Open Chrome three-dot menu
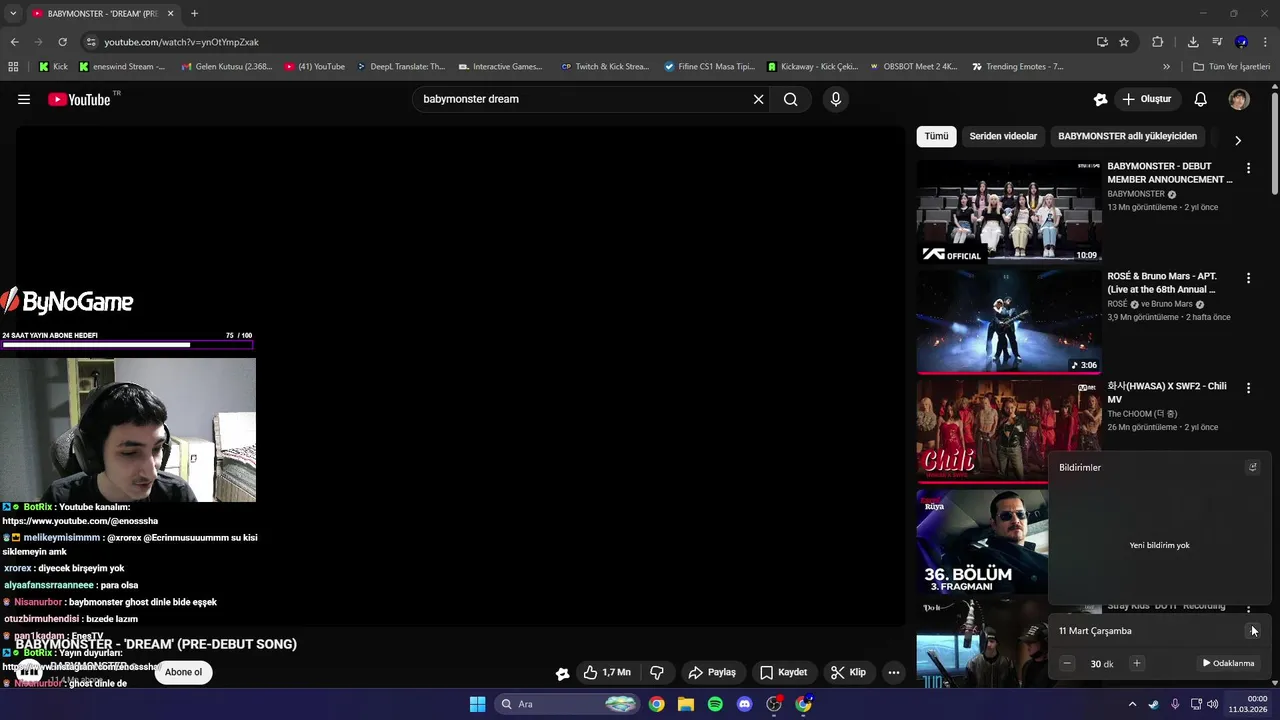Image resolution: width=1280 pixels, height=720 pixels. (1266, 42)
